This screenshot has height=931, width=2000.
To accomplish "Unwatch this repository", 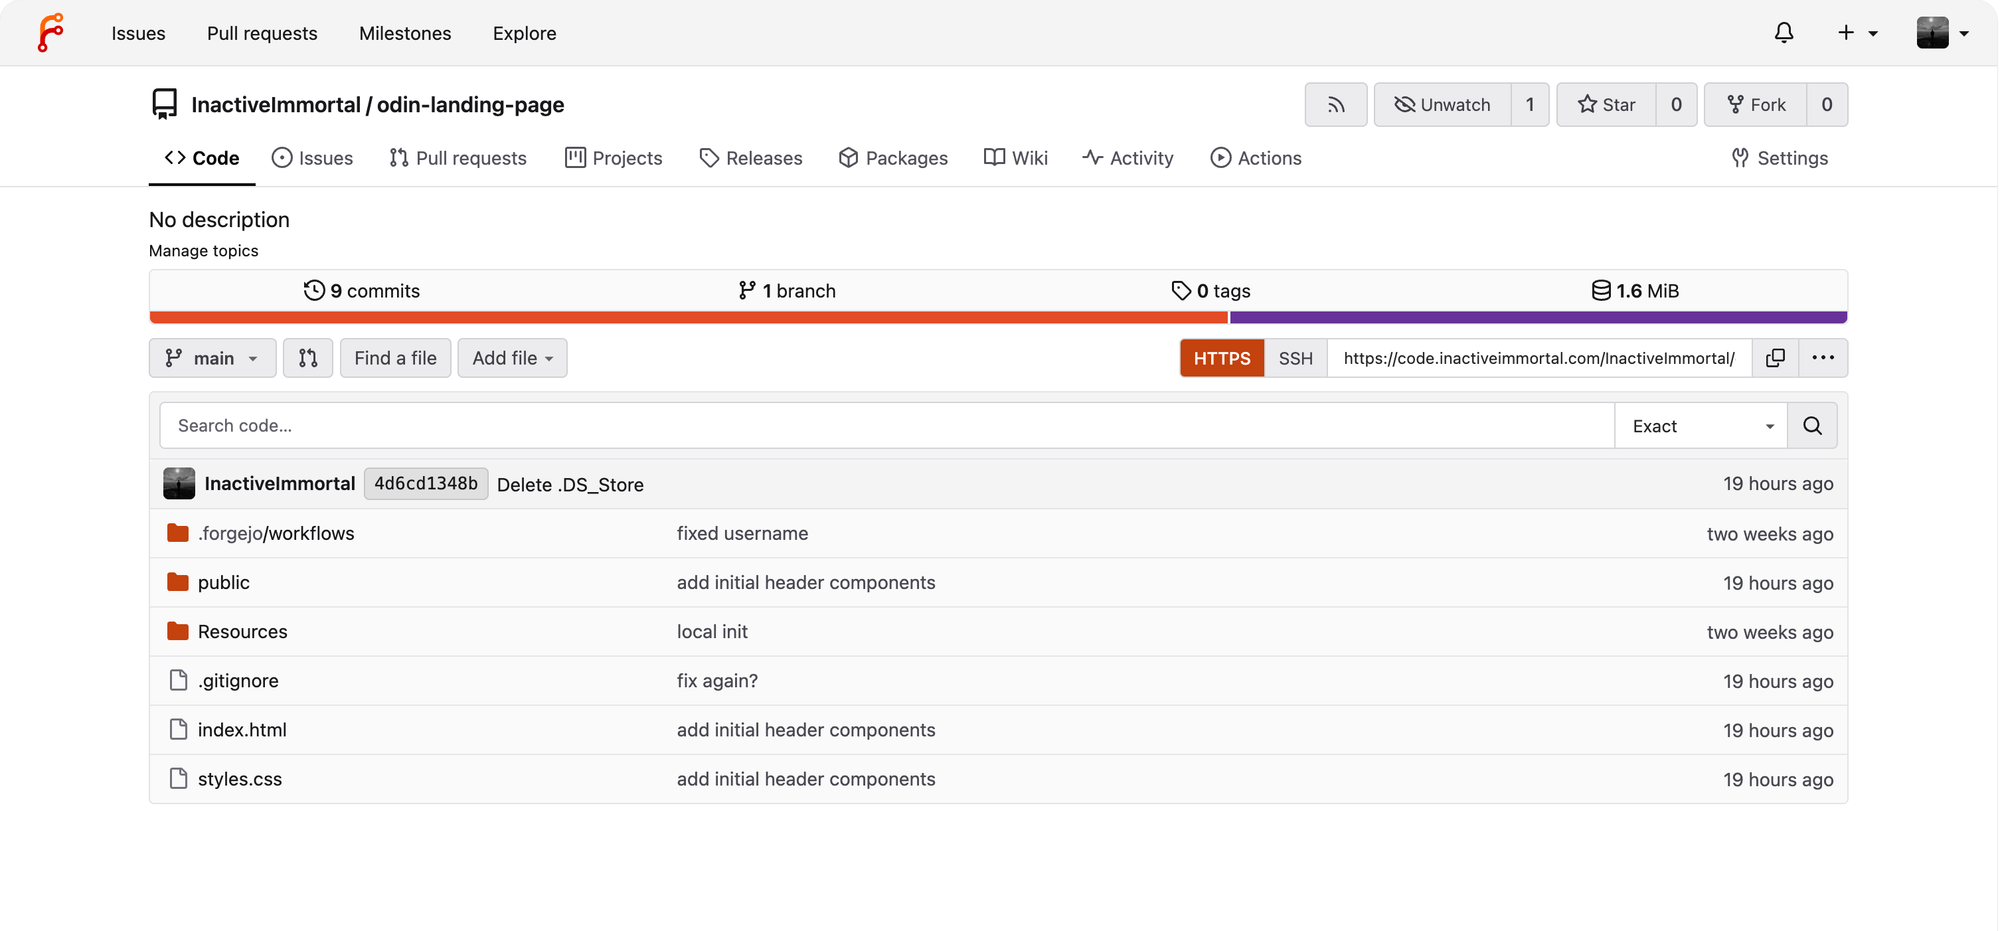I will [x=1442, y=105].
